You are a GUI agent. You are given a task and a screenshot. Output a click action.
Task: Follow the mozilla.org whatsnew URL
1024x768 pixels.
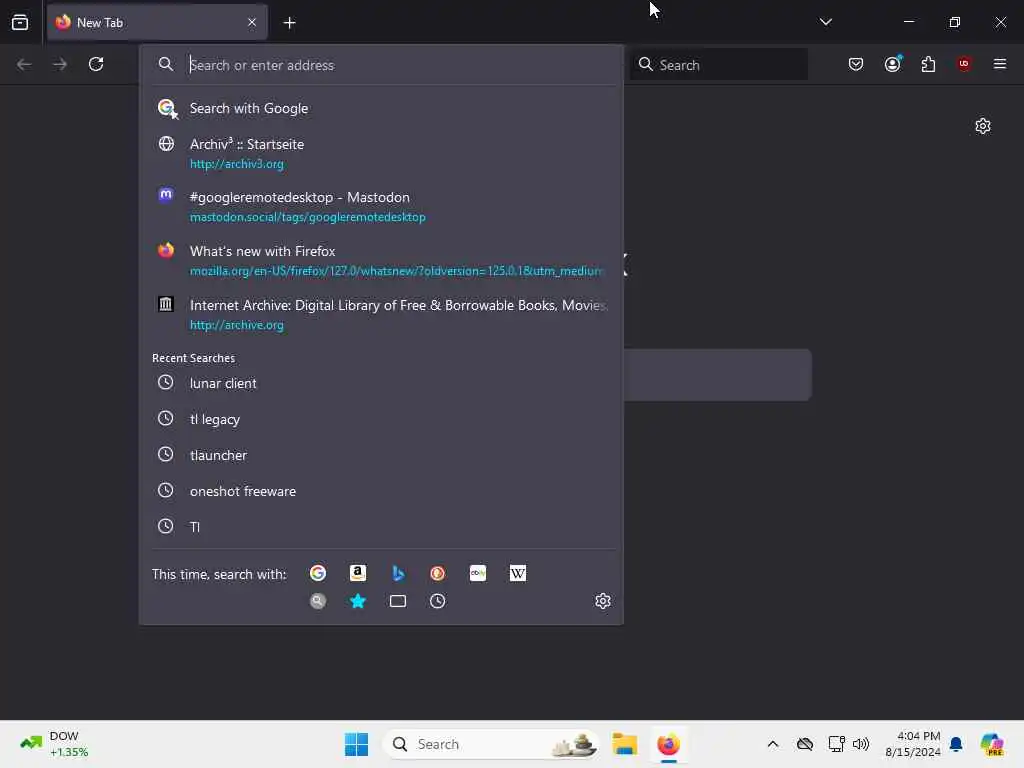(x=396, y=270)
